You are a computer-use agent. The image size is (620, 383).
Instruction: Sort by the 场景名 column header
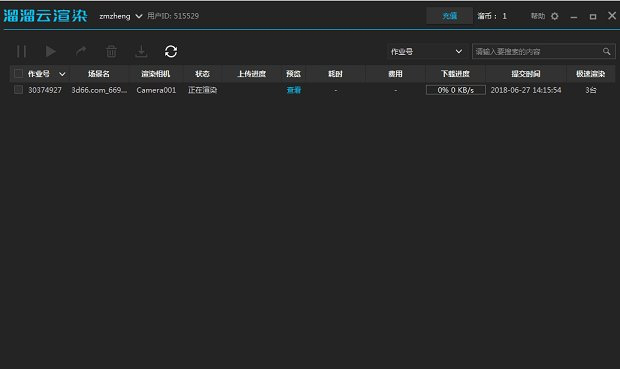pyautogui.click(x=99, y=74)
